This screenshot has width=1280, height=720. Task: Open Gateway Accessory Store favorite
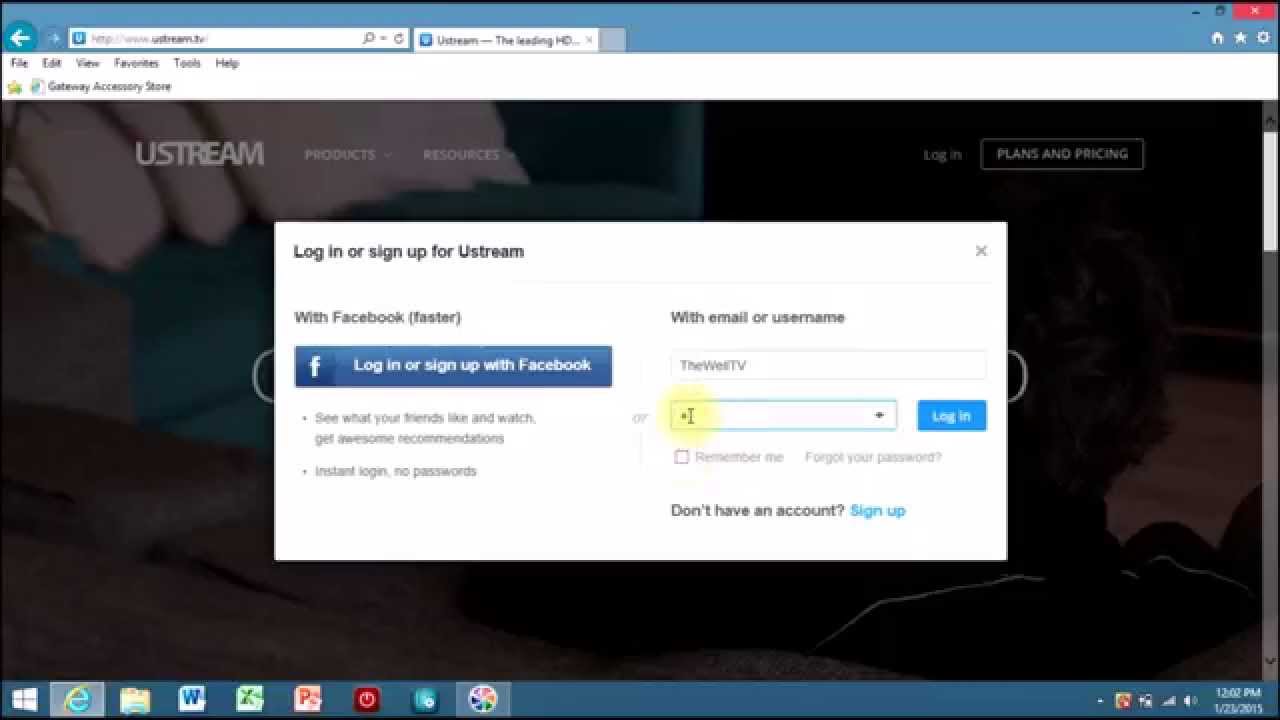(x=101, y=87)
